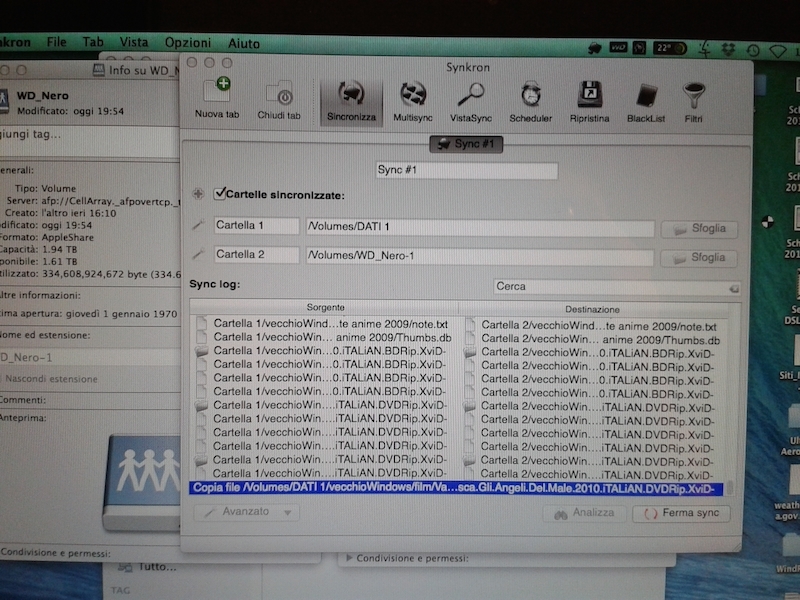Click the Wi-Fi icon in the menu bar
The image size is (800, 600).
coord(778,51)
